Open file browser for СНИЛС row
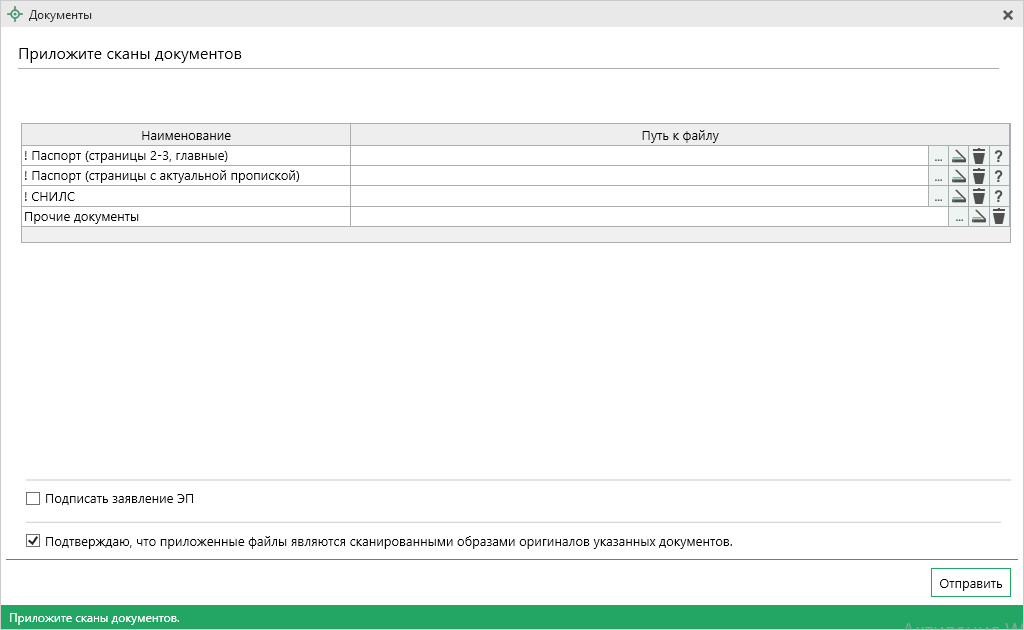Screen dimensions: 1024x630 tap(938, 196)
